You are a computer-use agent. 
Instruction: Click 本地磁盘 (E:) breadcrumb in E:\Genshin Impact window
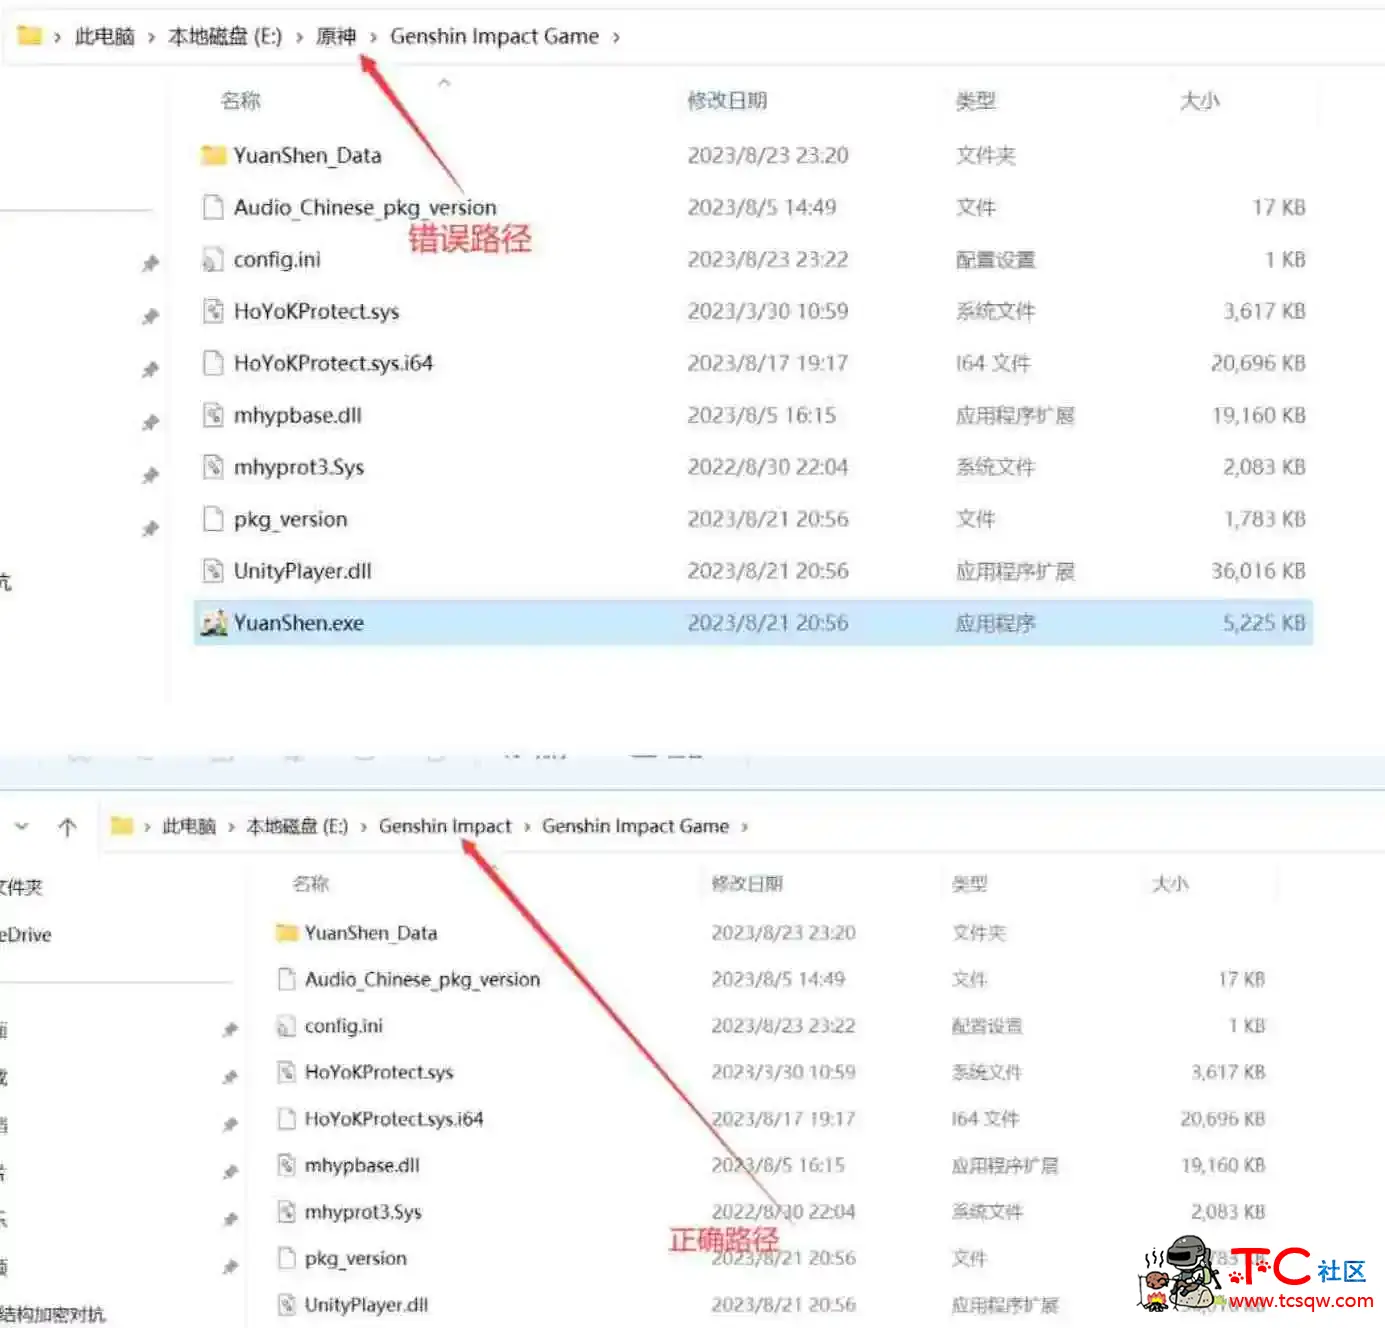click(x=297, y=826)
